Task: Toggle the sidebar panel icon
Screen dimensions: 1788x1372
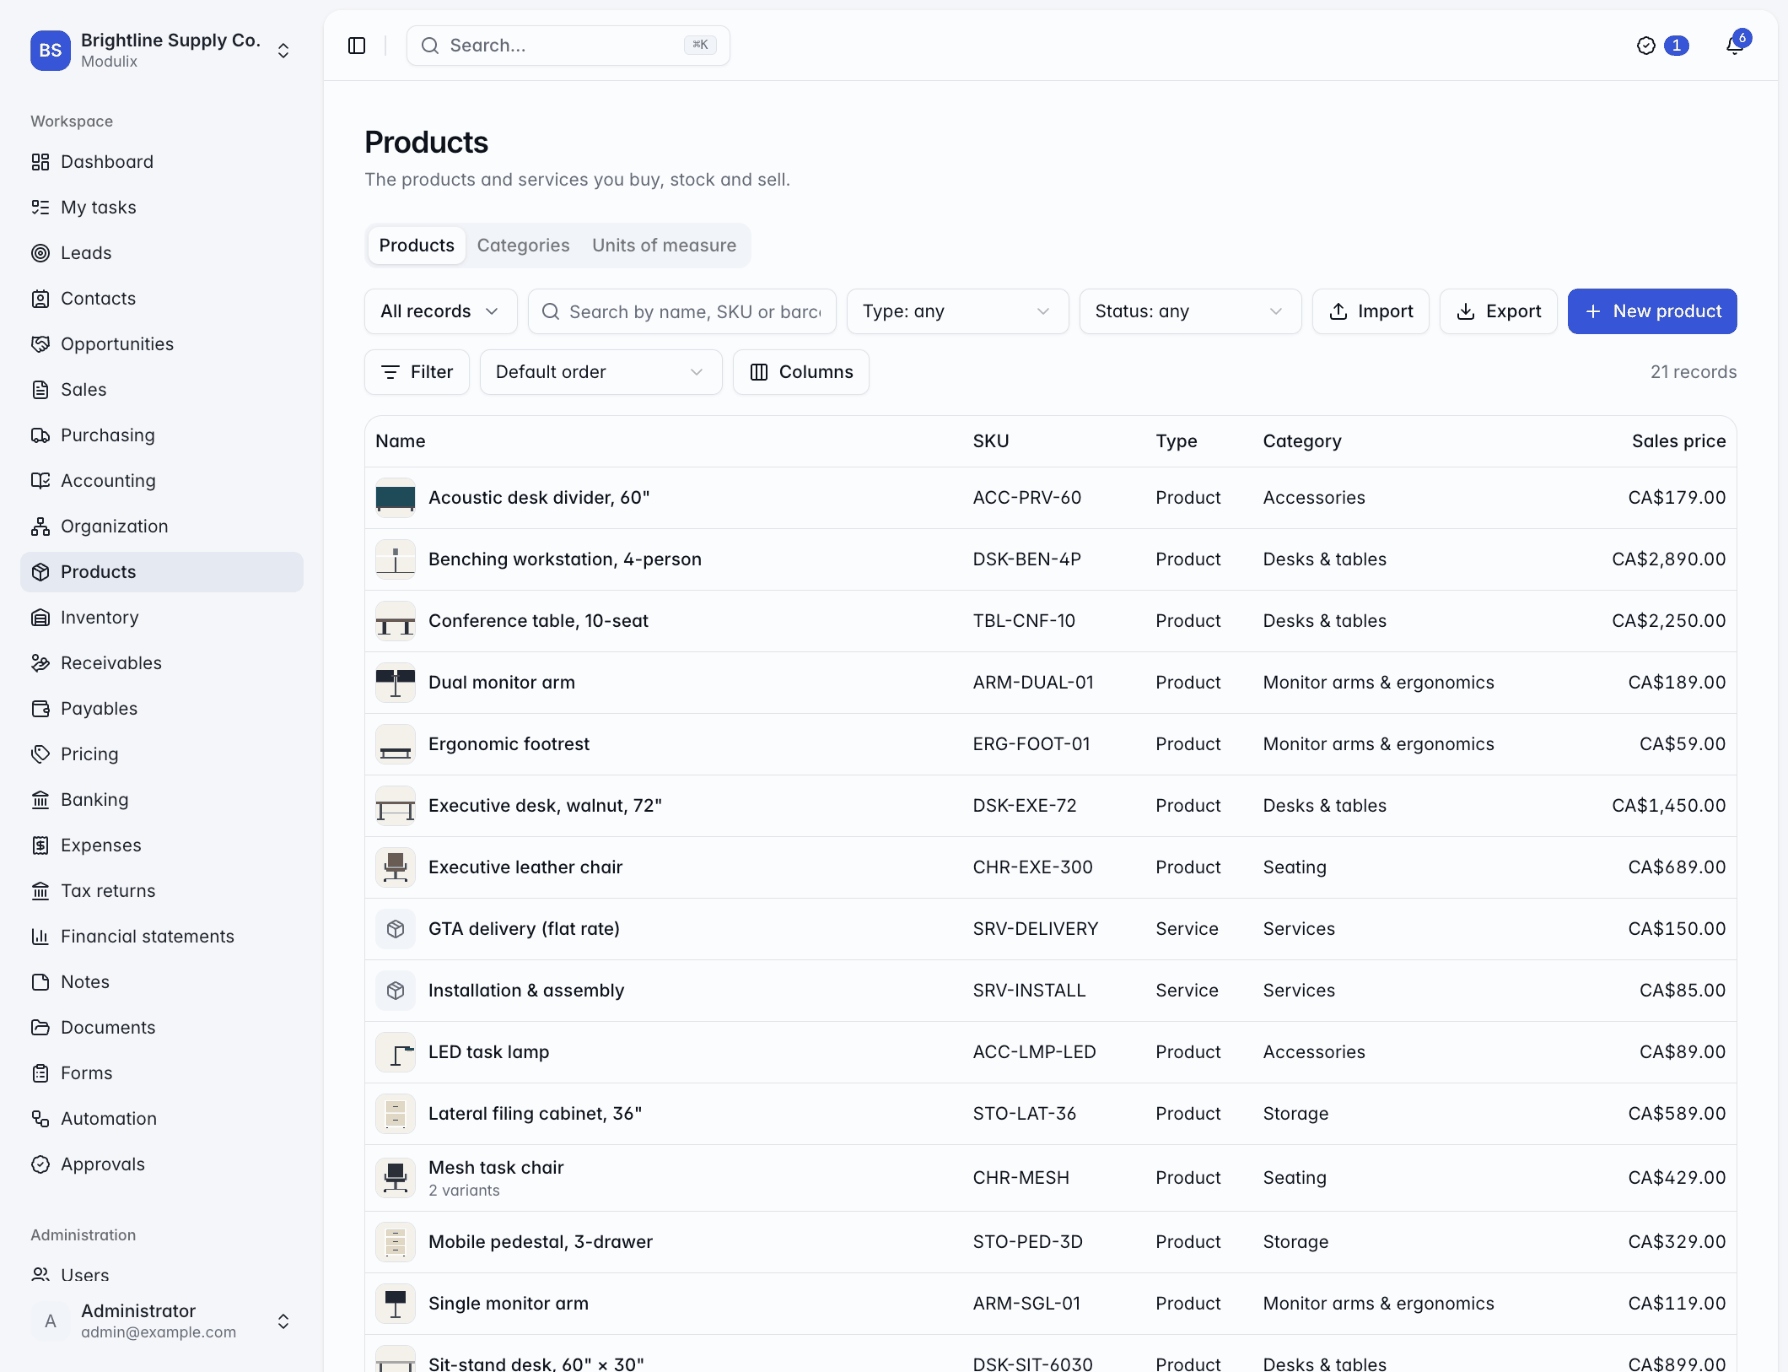Action: 357,45
